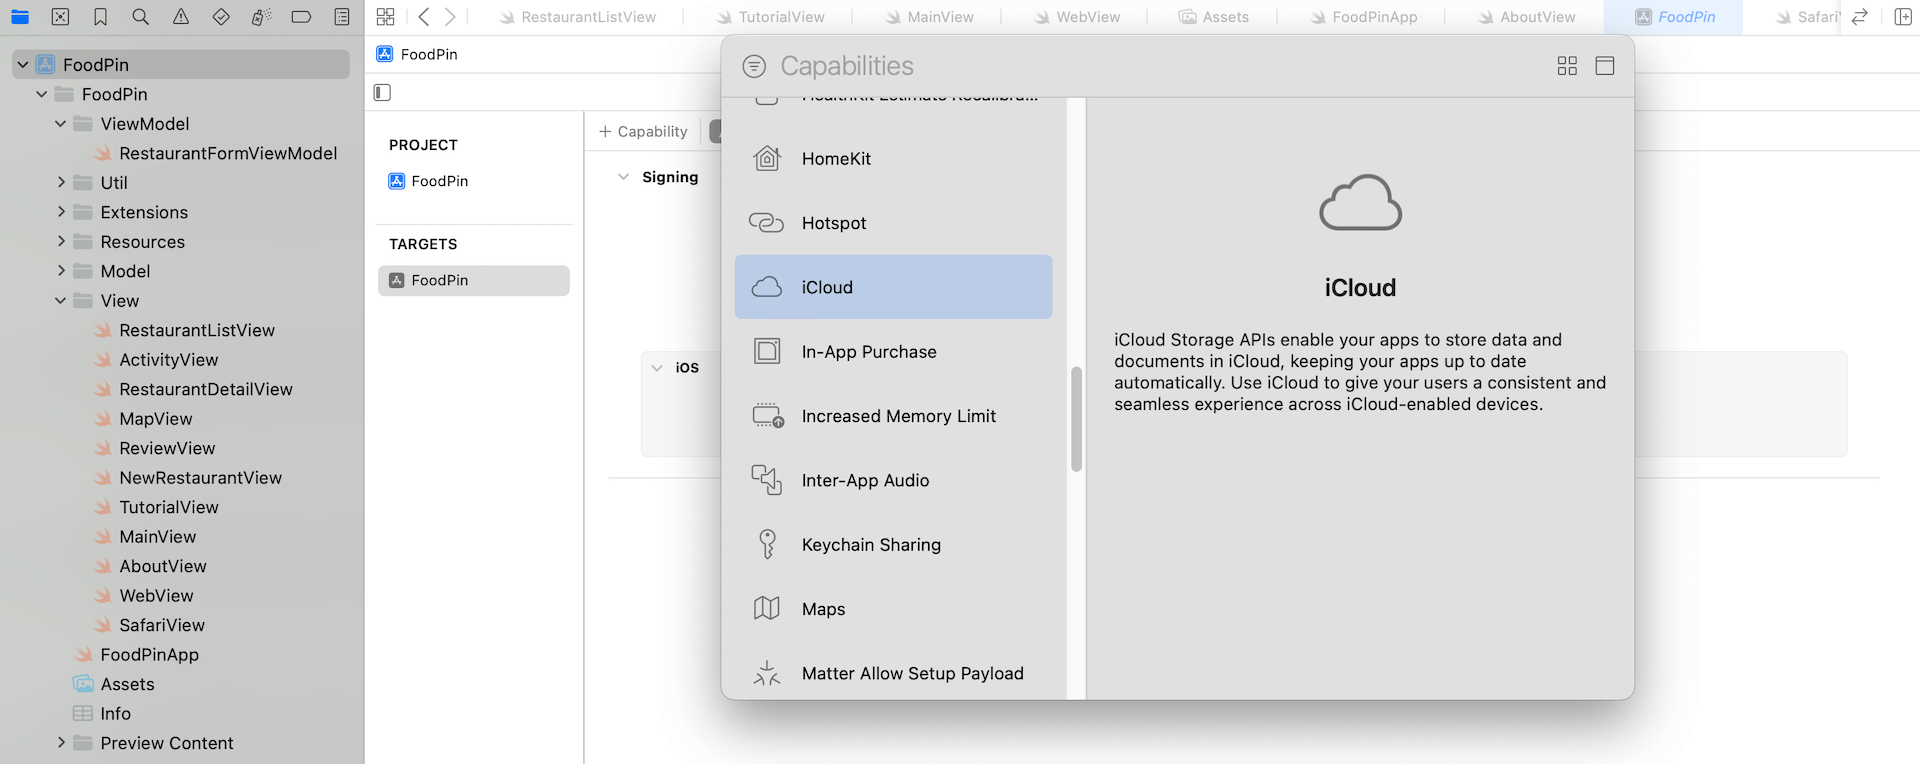Image resolution: width=1920 pixels, height=764 pixels.
Task: Switch to the AboutView editor tab
Action: (1527, 17)
